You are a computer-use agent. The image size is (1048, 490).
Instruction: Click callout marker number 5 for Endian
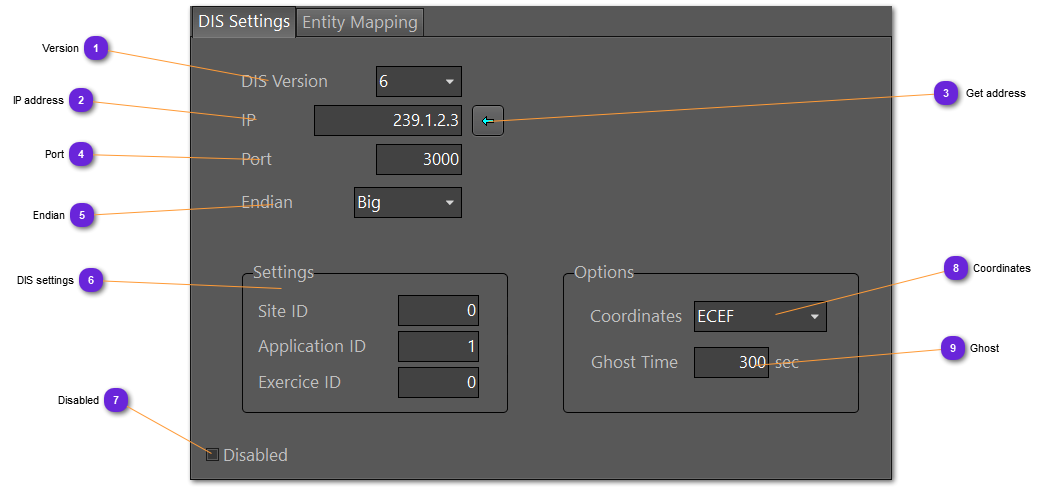point(82,215)
